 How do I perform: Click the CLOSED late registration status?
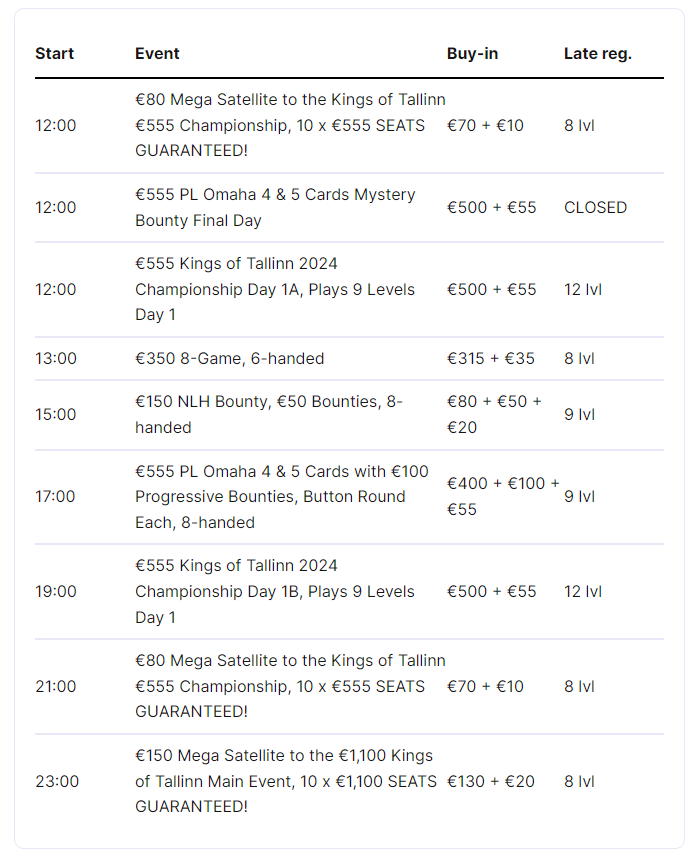click(x=595, y=207)
